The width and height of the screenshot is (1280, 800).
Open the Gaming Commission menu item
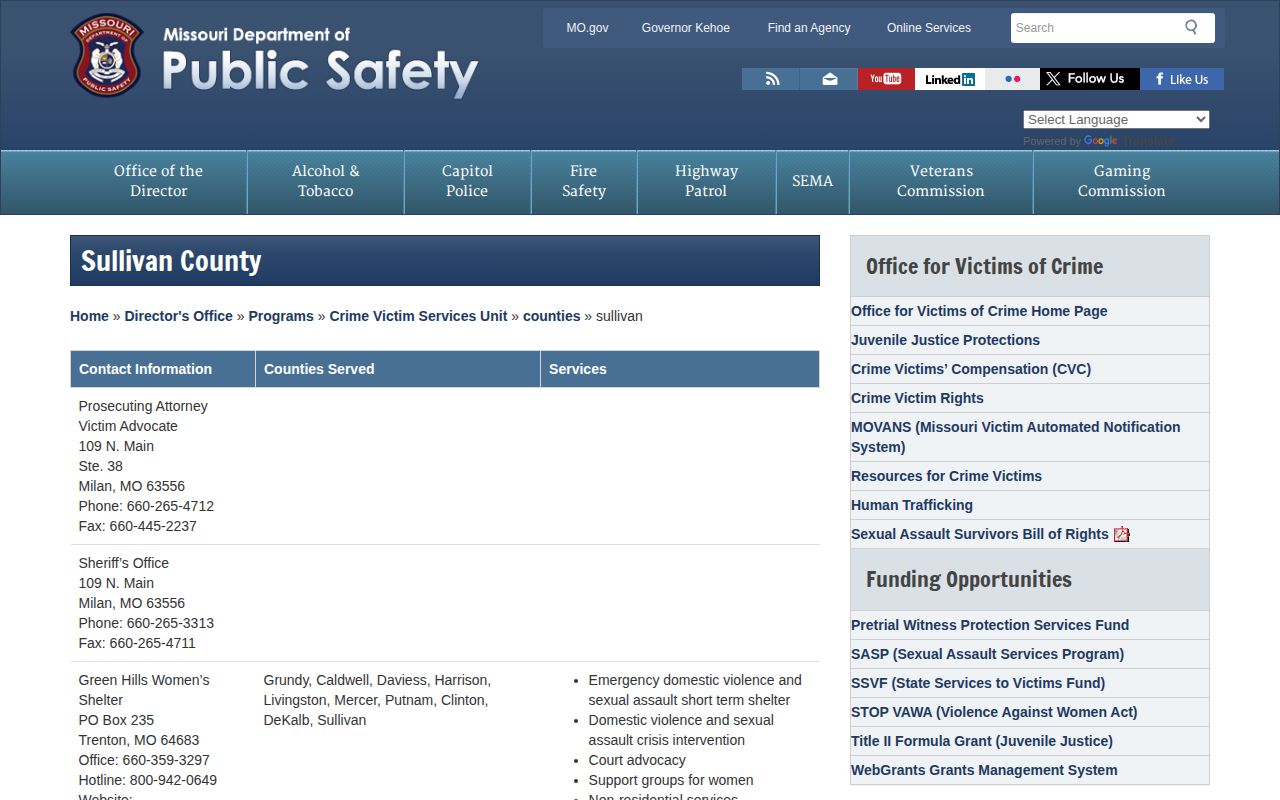point(1122,181)
